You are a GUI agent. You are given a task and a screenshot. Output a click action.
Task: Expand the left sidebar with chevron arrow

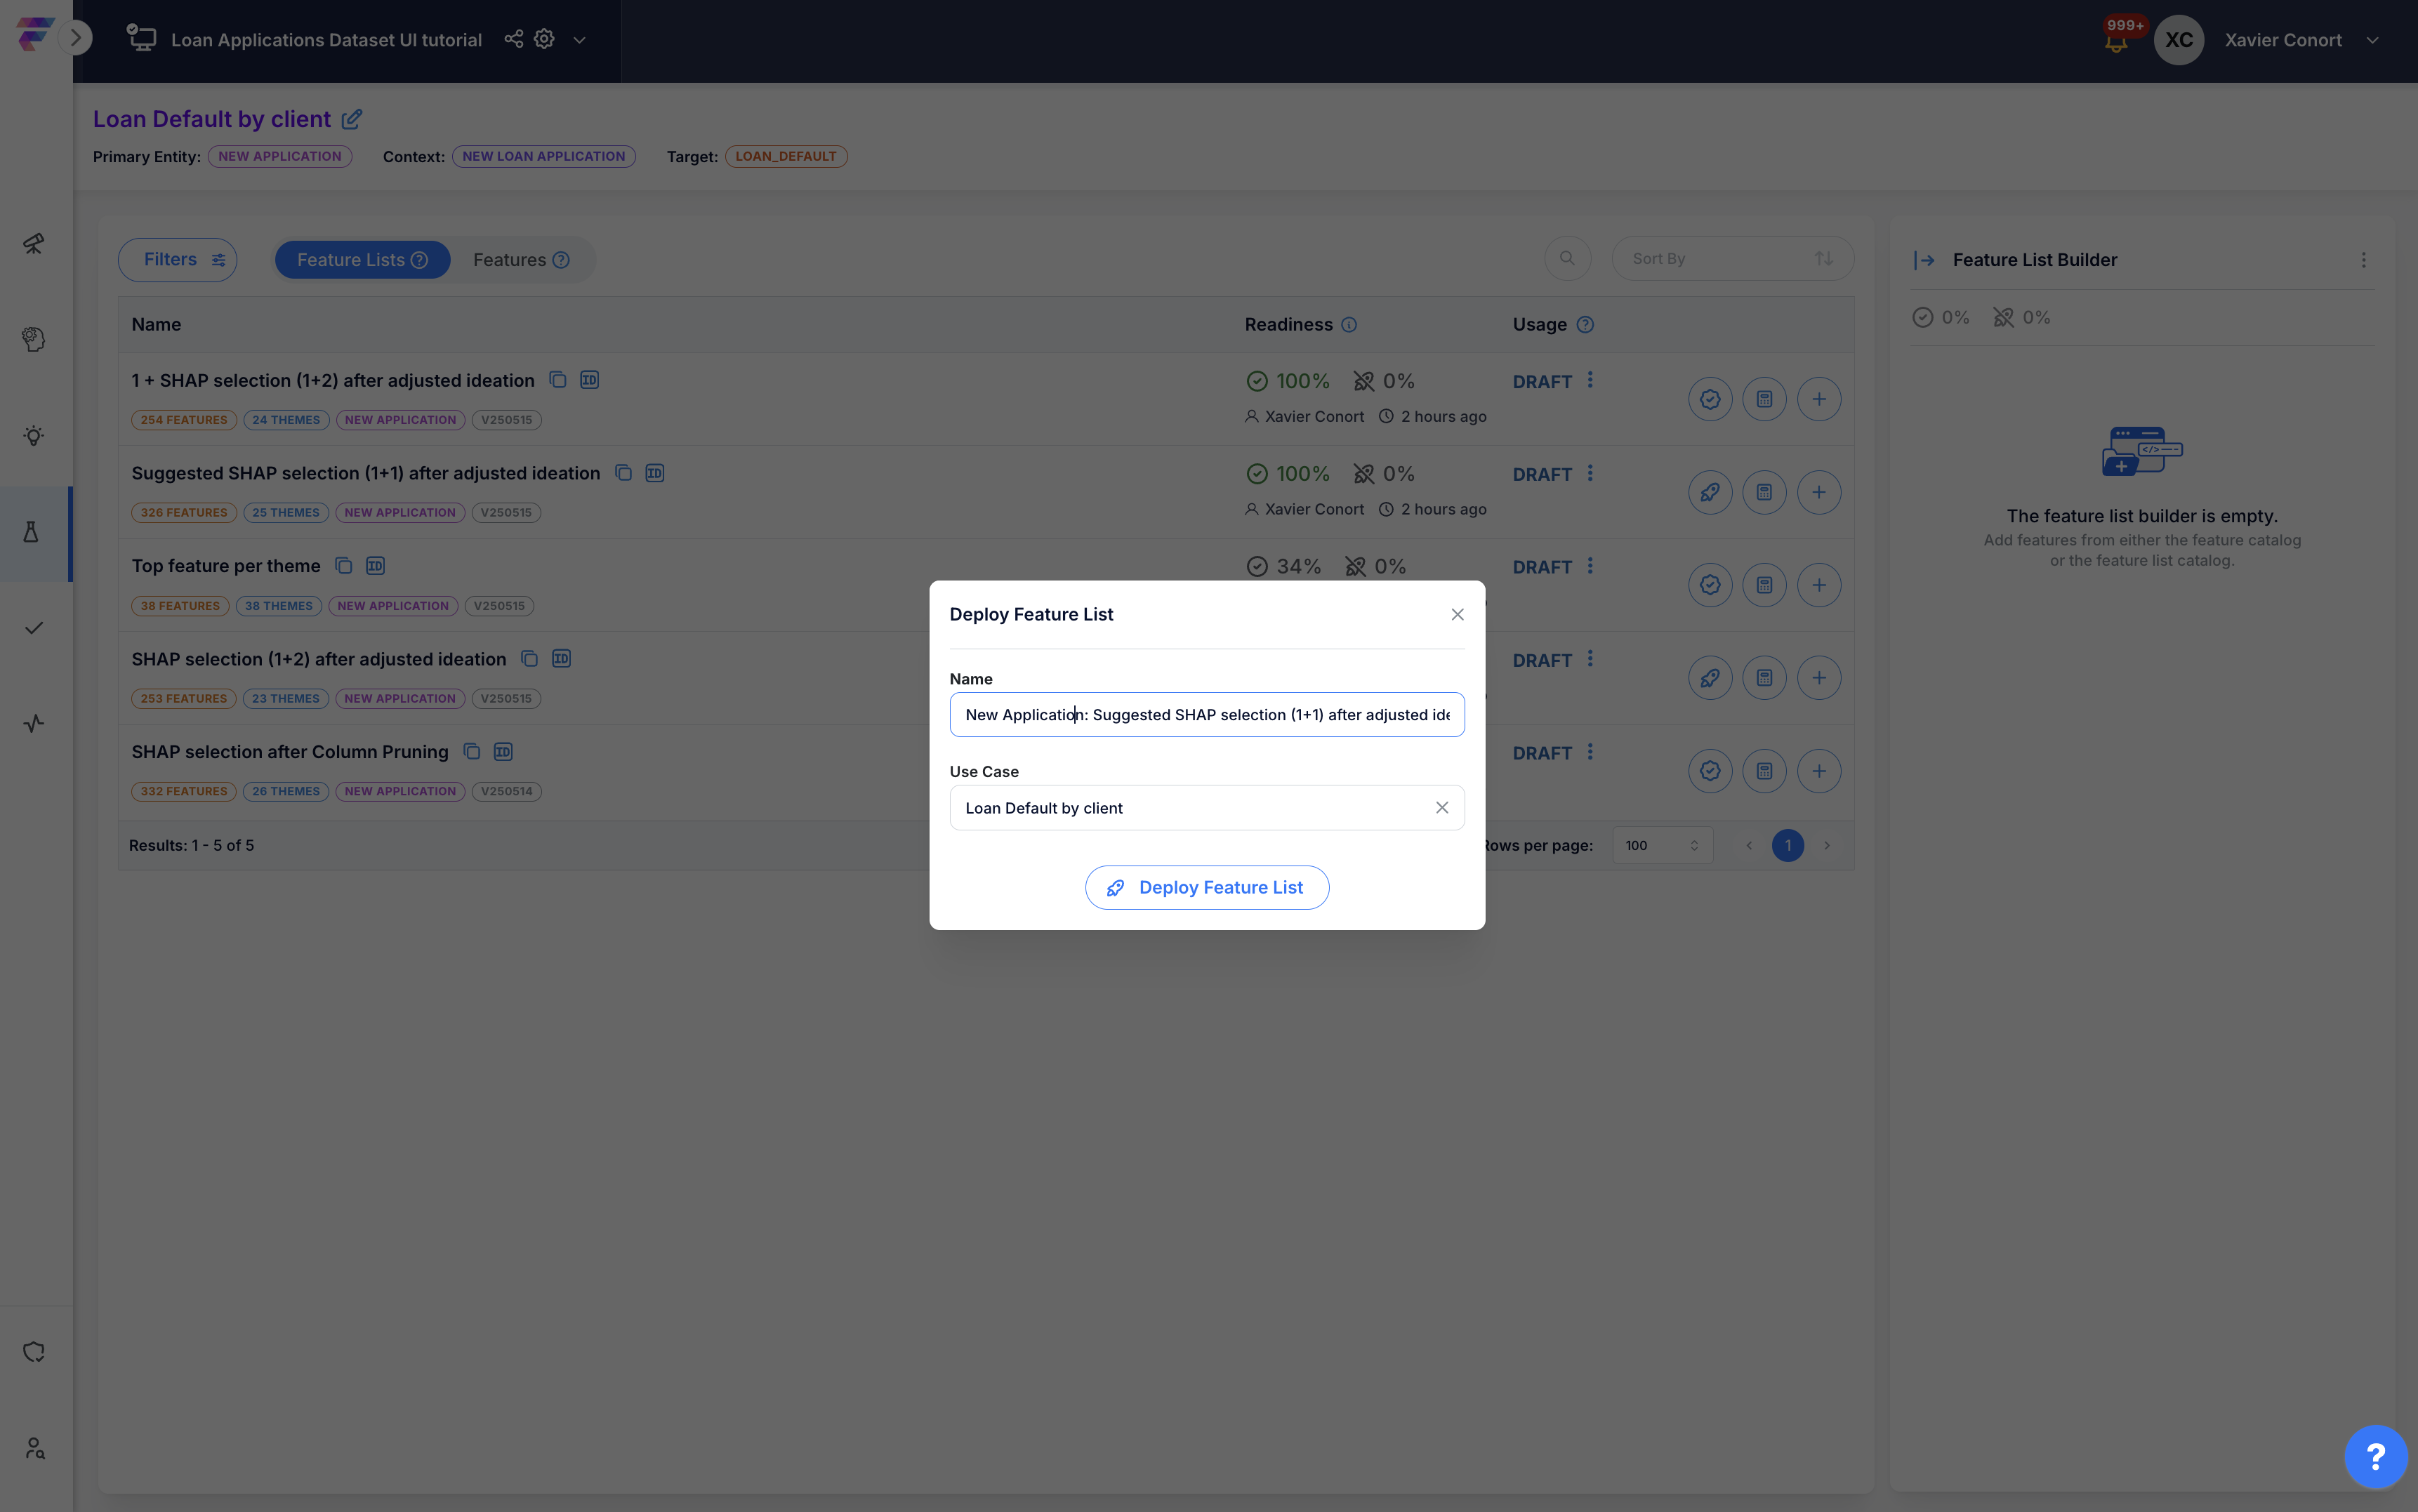pos(75,38)
